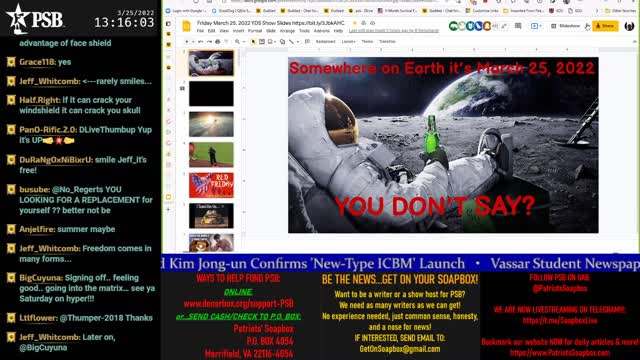Viewport: 640px width, 360px height.
Task: Select the RED FRIDAY slide thumbnail
Action: pyautogui.click(x=211, y=185)
